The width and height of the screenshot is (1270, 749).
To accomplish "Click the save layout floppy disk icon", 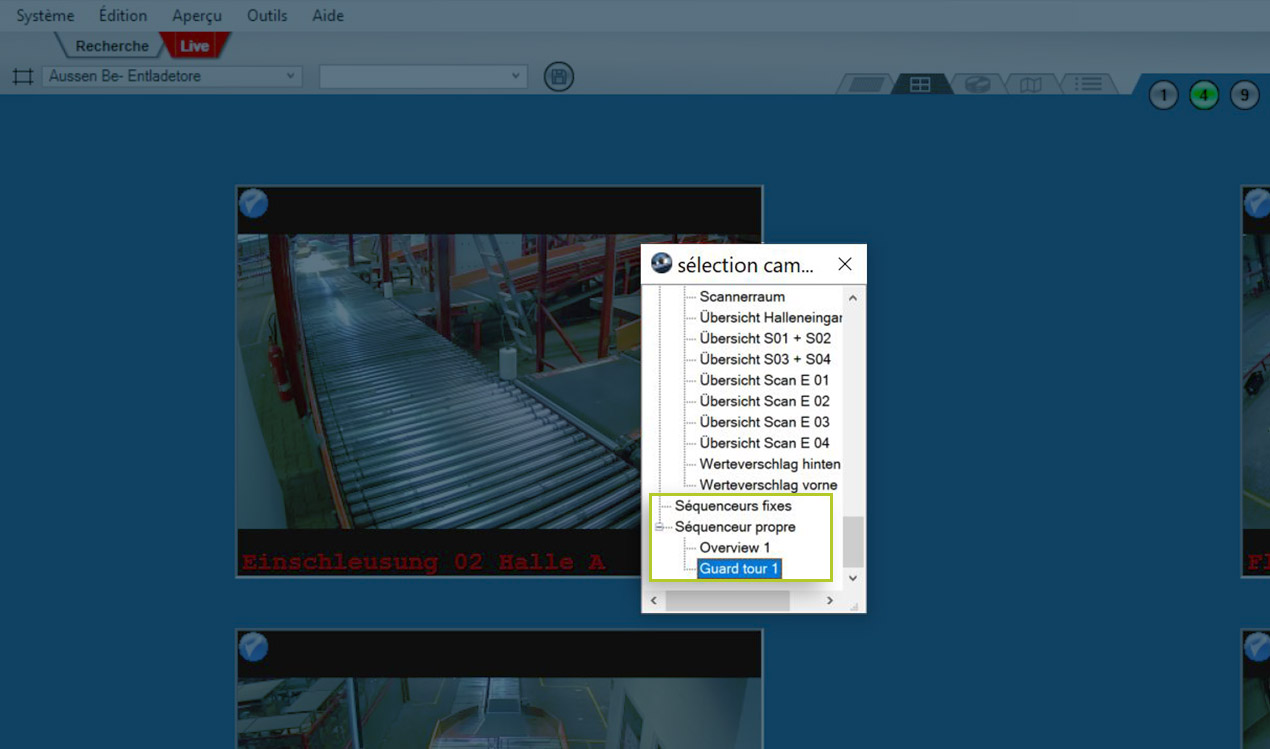I will (559, 77).
